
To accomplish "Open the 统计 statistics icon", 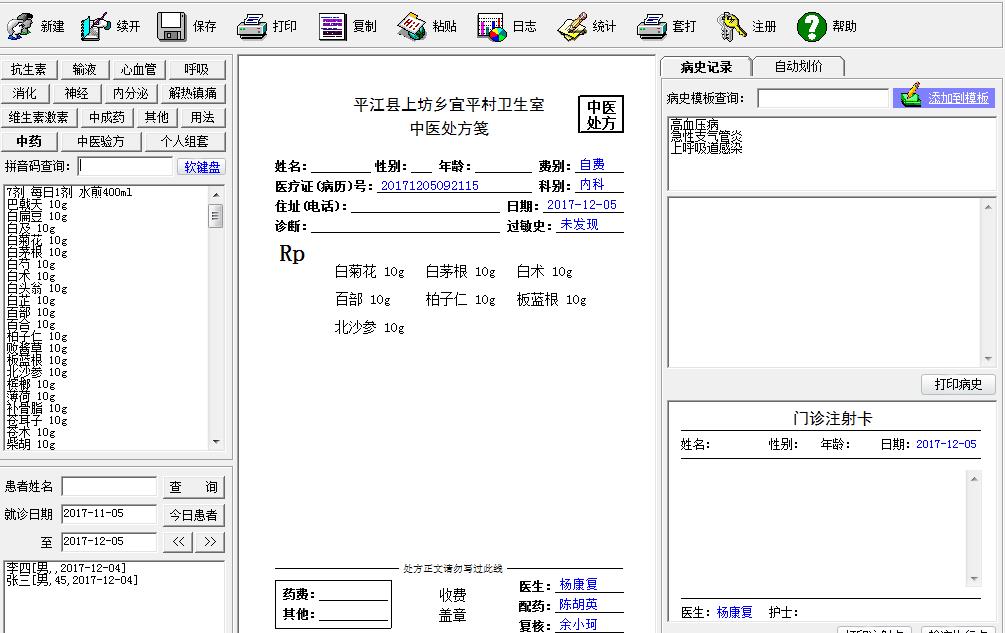I will 572,26.
